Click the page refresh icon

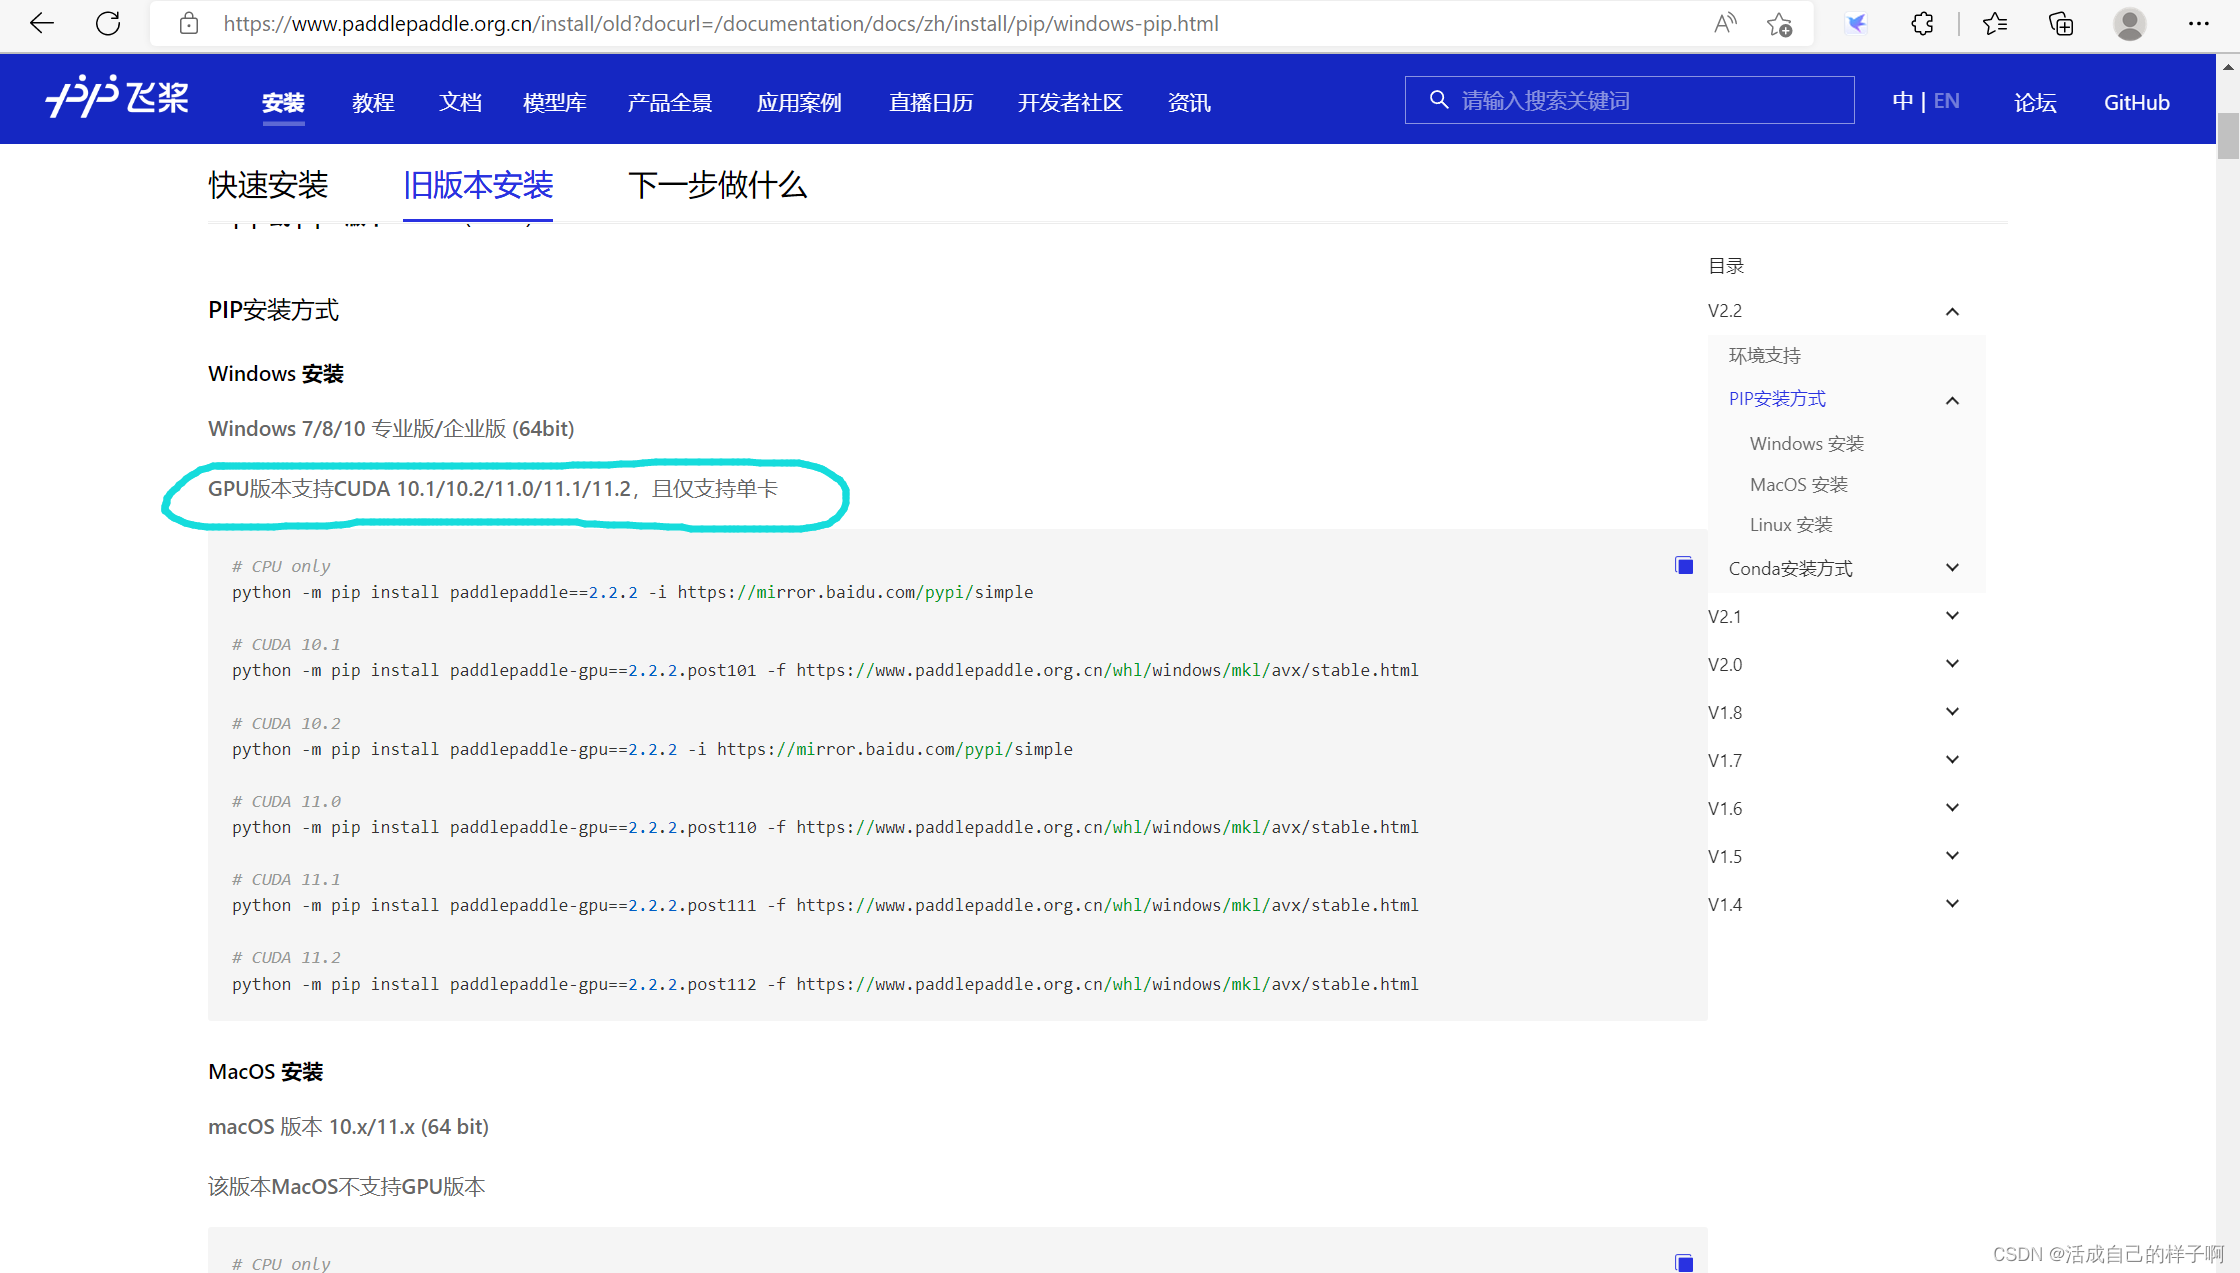(108, 23)
